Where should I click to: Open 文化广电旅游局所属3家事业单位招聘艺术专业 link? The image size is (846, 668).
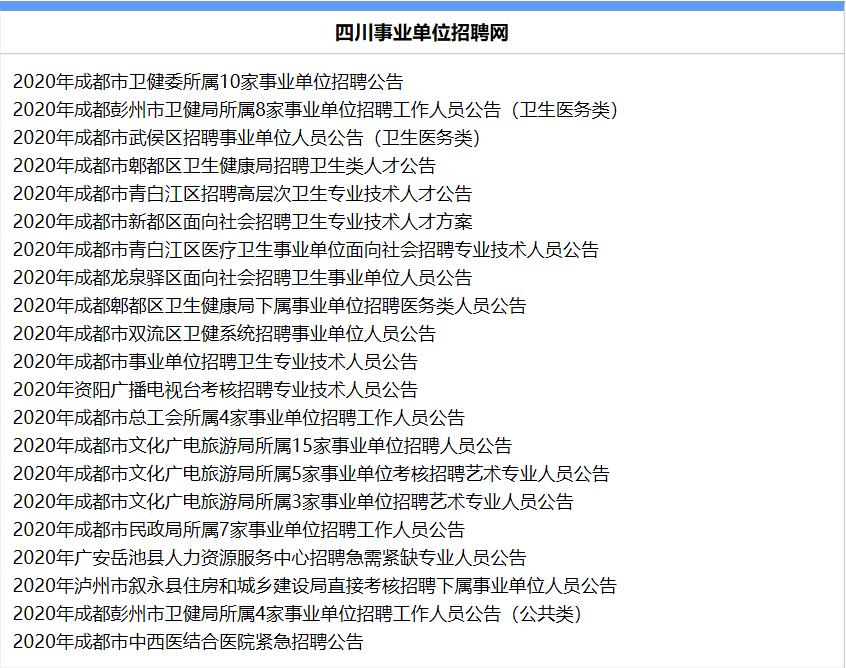294,502
